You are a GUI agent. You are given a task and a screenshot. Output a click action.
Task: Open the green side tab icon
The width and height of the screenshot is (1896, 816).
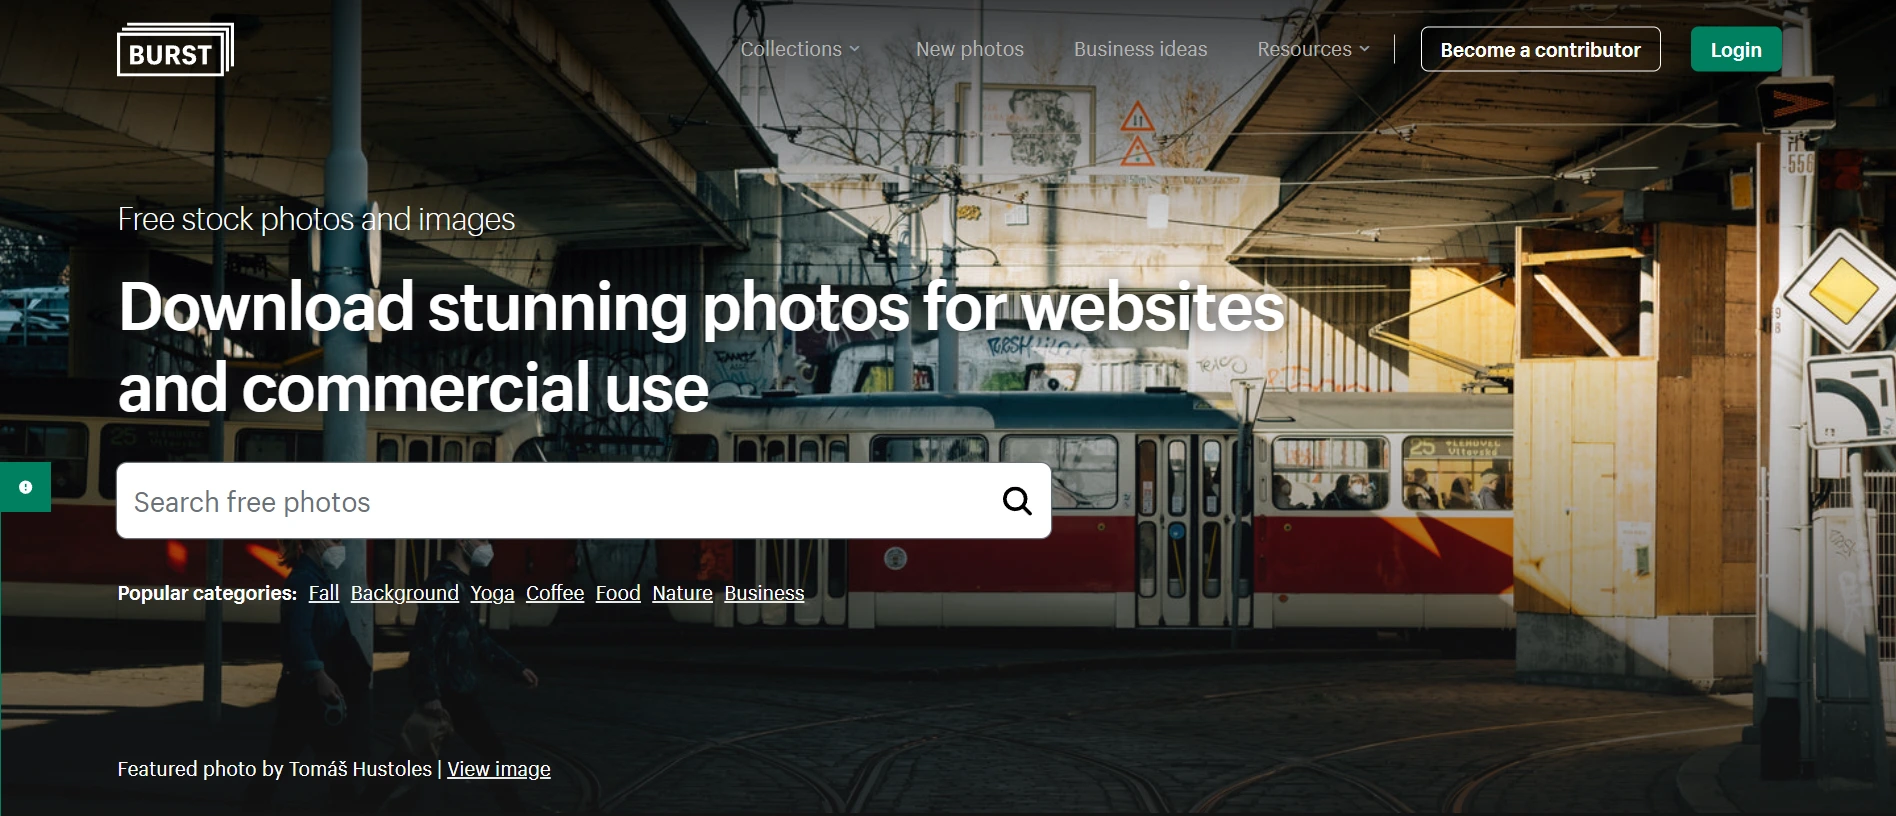(25, 487)
